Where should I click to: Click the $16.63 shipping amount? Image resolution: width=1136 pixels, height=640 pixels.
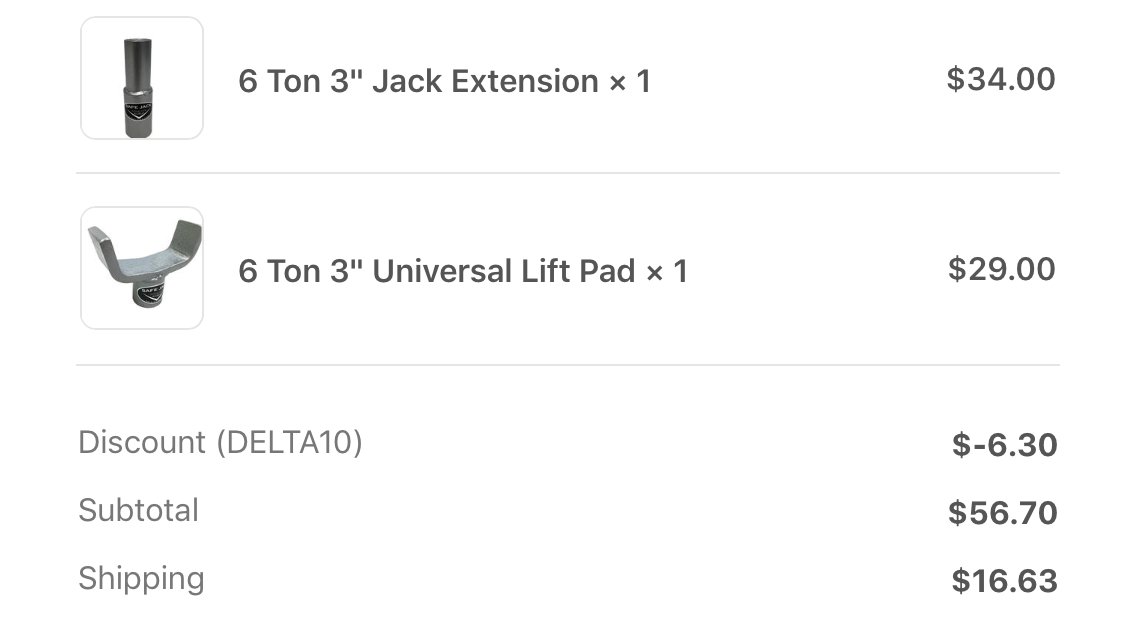point(1004,581)
